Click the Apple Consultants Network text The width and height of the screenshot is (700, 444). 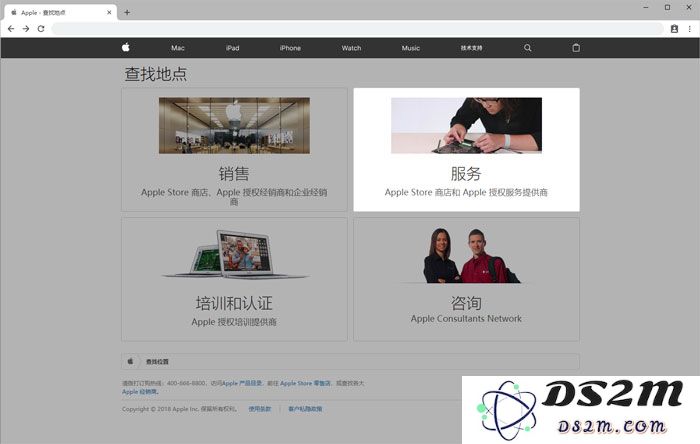[466, 319]
